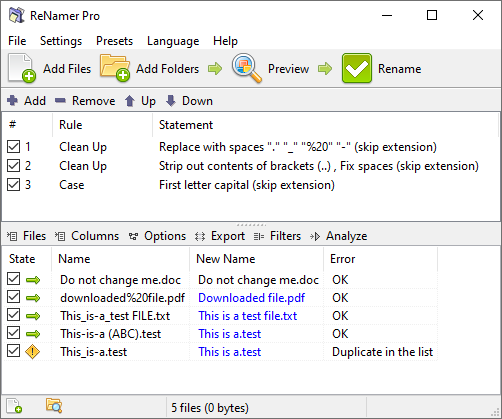The width and height of the screenshot is (502, 419).
Task: Click the Add Files label
Action: 67,69
